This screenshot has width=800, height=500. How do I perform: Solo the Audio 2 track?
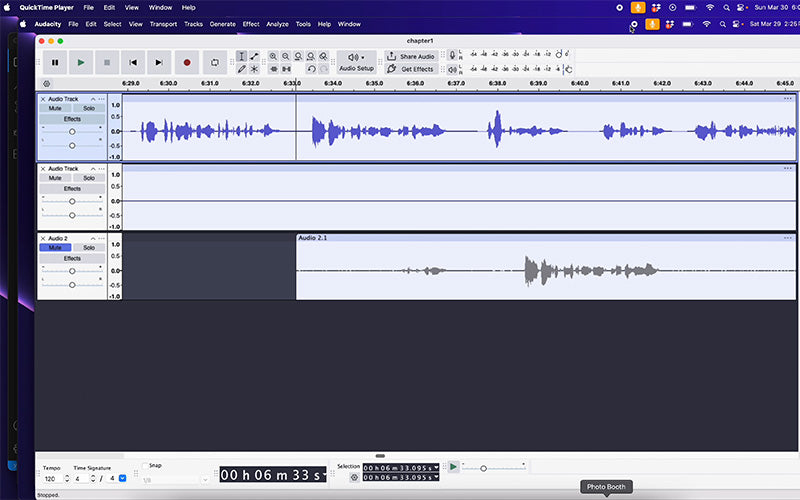pos(89,247)
